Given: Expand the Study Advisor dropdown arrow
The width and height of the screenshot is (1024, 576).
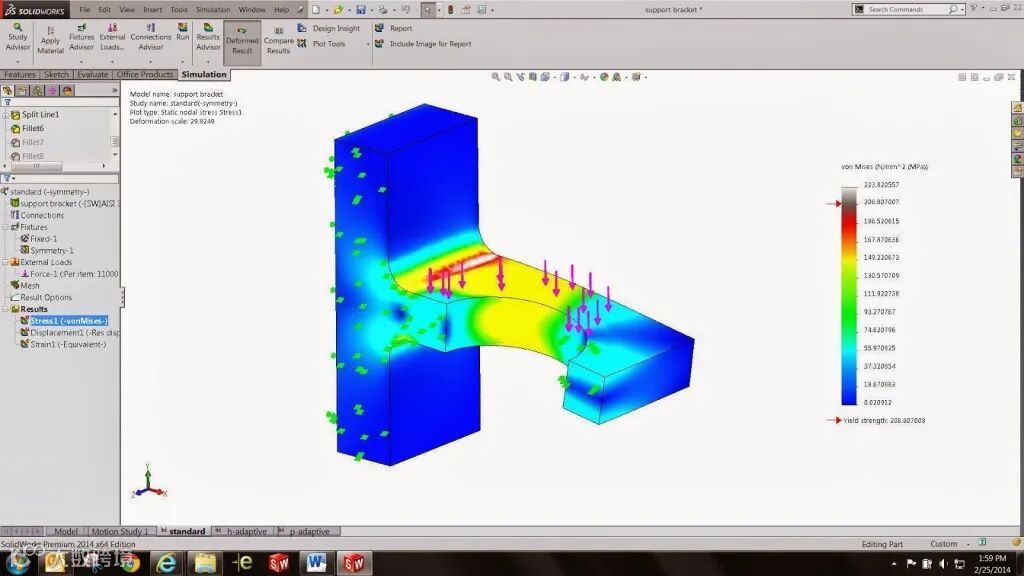Looking at the screenshot, I should (x=18, y=62).
